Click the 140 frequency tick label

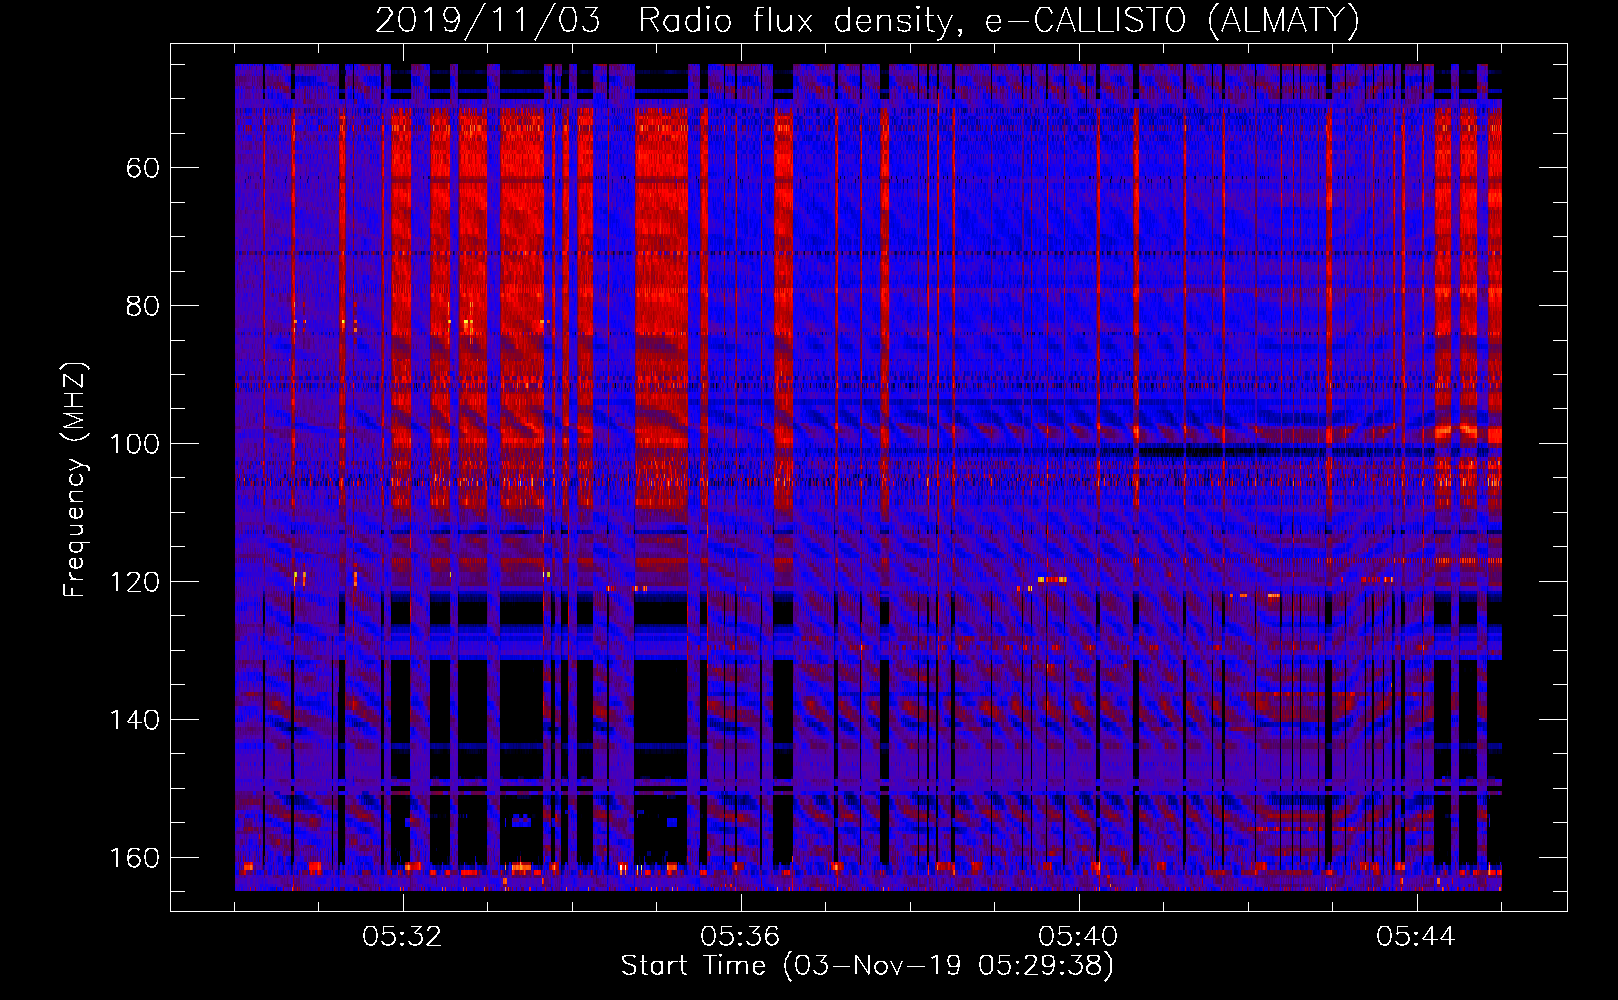tap(134, 720)
